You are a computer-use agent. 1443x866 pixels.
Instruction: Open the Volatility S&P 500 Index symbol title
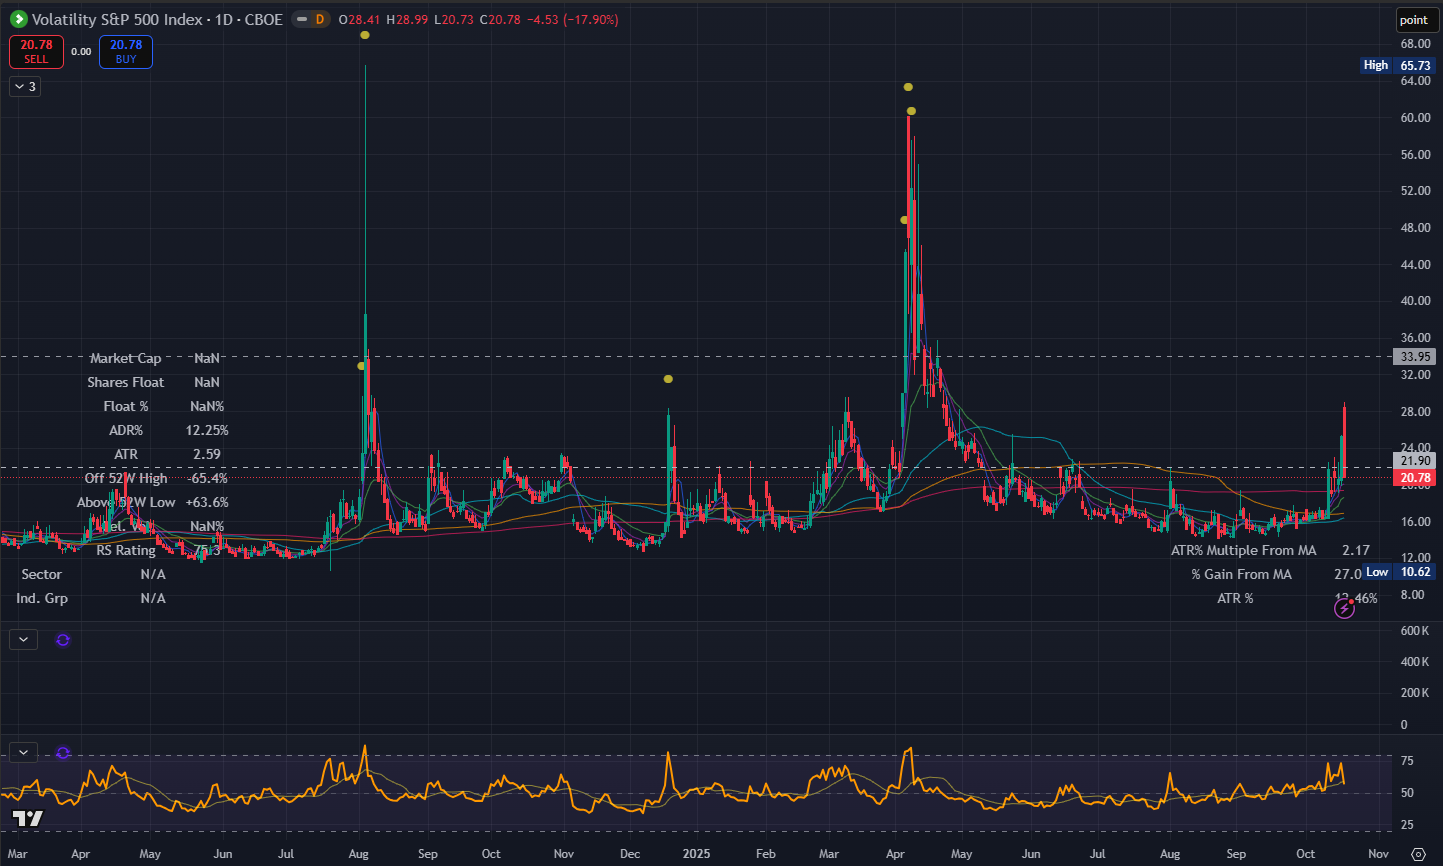click(x=157, y=19)
